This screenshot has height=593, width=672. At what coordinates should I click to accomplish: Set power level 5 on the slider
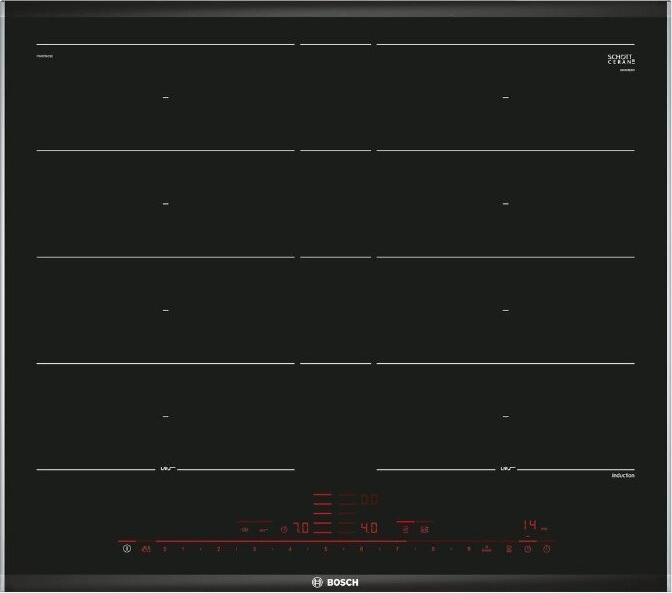pyautogui.click(x=325, y=549)
